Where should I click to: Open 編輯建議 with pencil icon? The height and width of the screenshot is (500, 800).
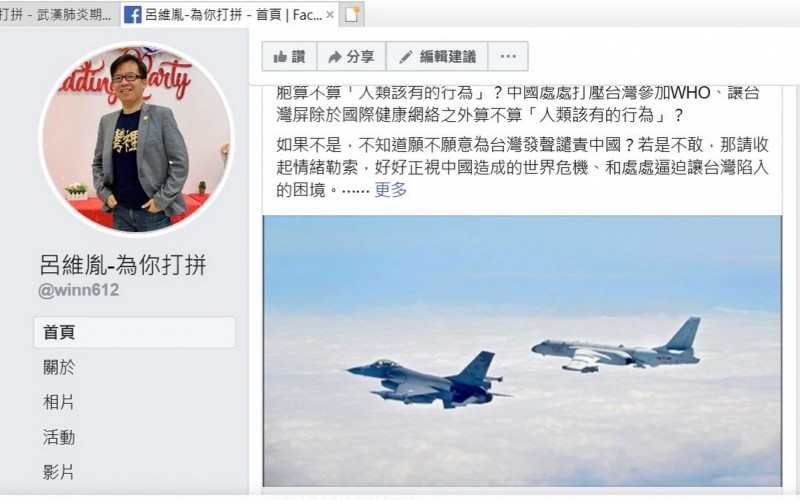pos(437,57)
